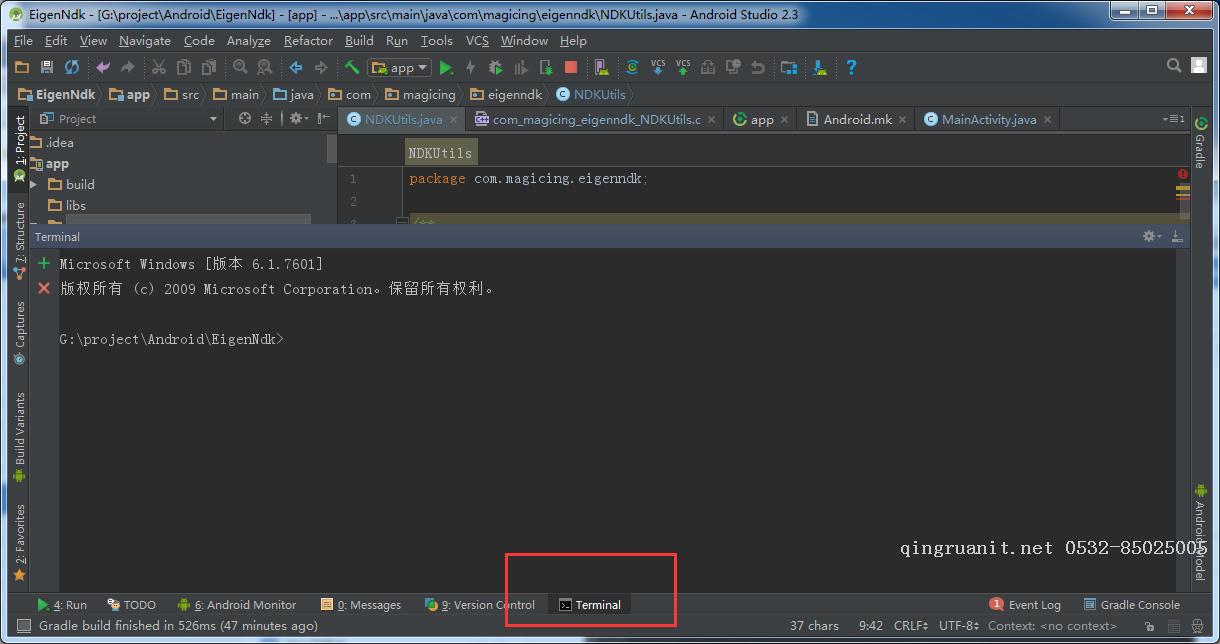Click the UTF-8 encoding selector
The image size is (1220, 644).
pyautogui.click(x=959, y=625)
